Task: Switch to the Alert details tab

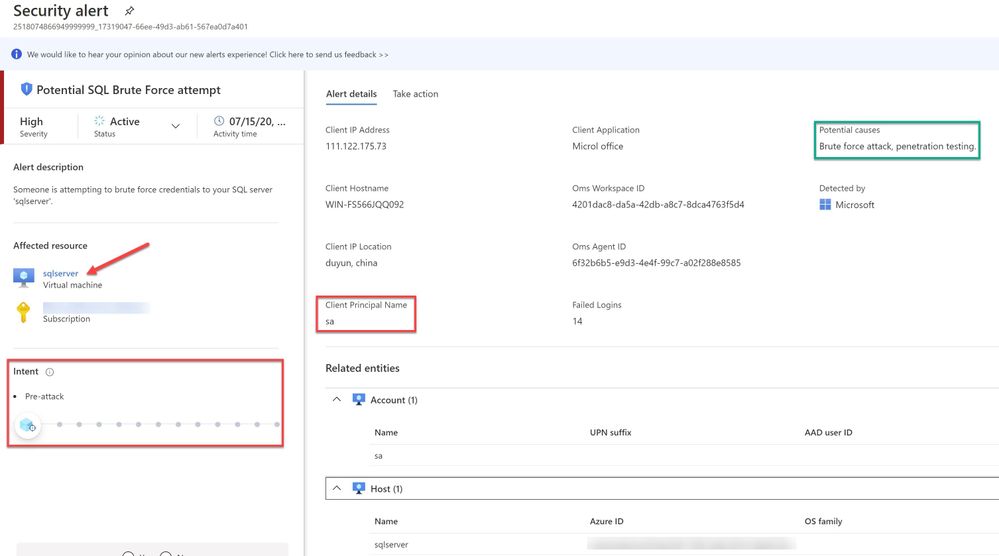Action: [351, 94]
